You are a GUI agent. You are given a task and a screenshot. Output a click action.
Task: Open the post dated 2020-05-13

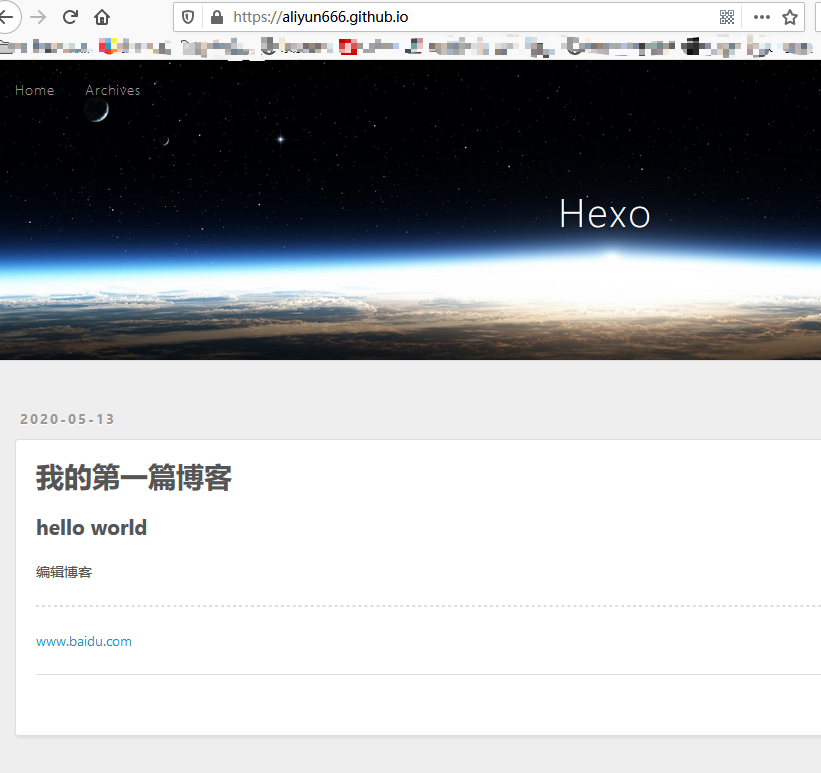coord(67,419)
